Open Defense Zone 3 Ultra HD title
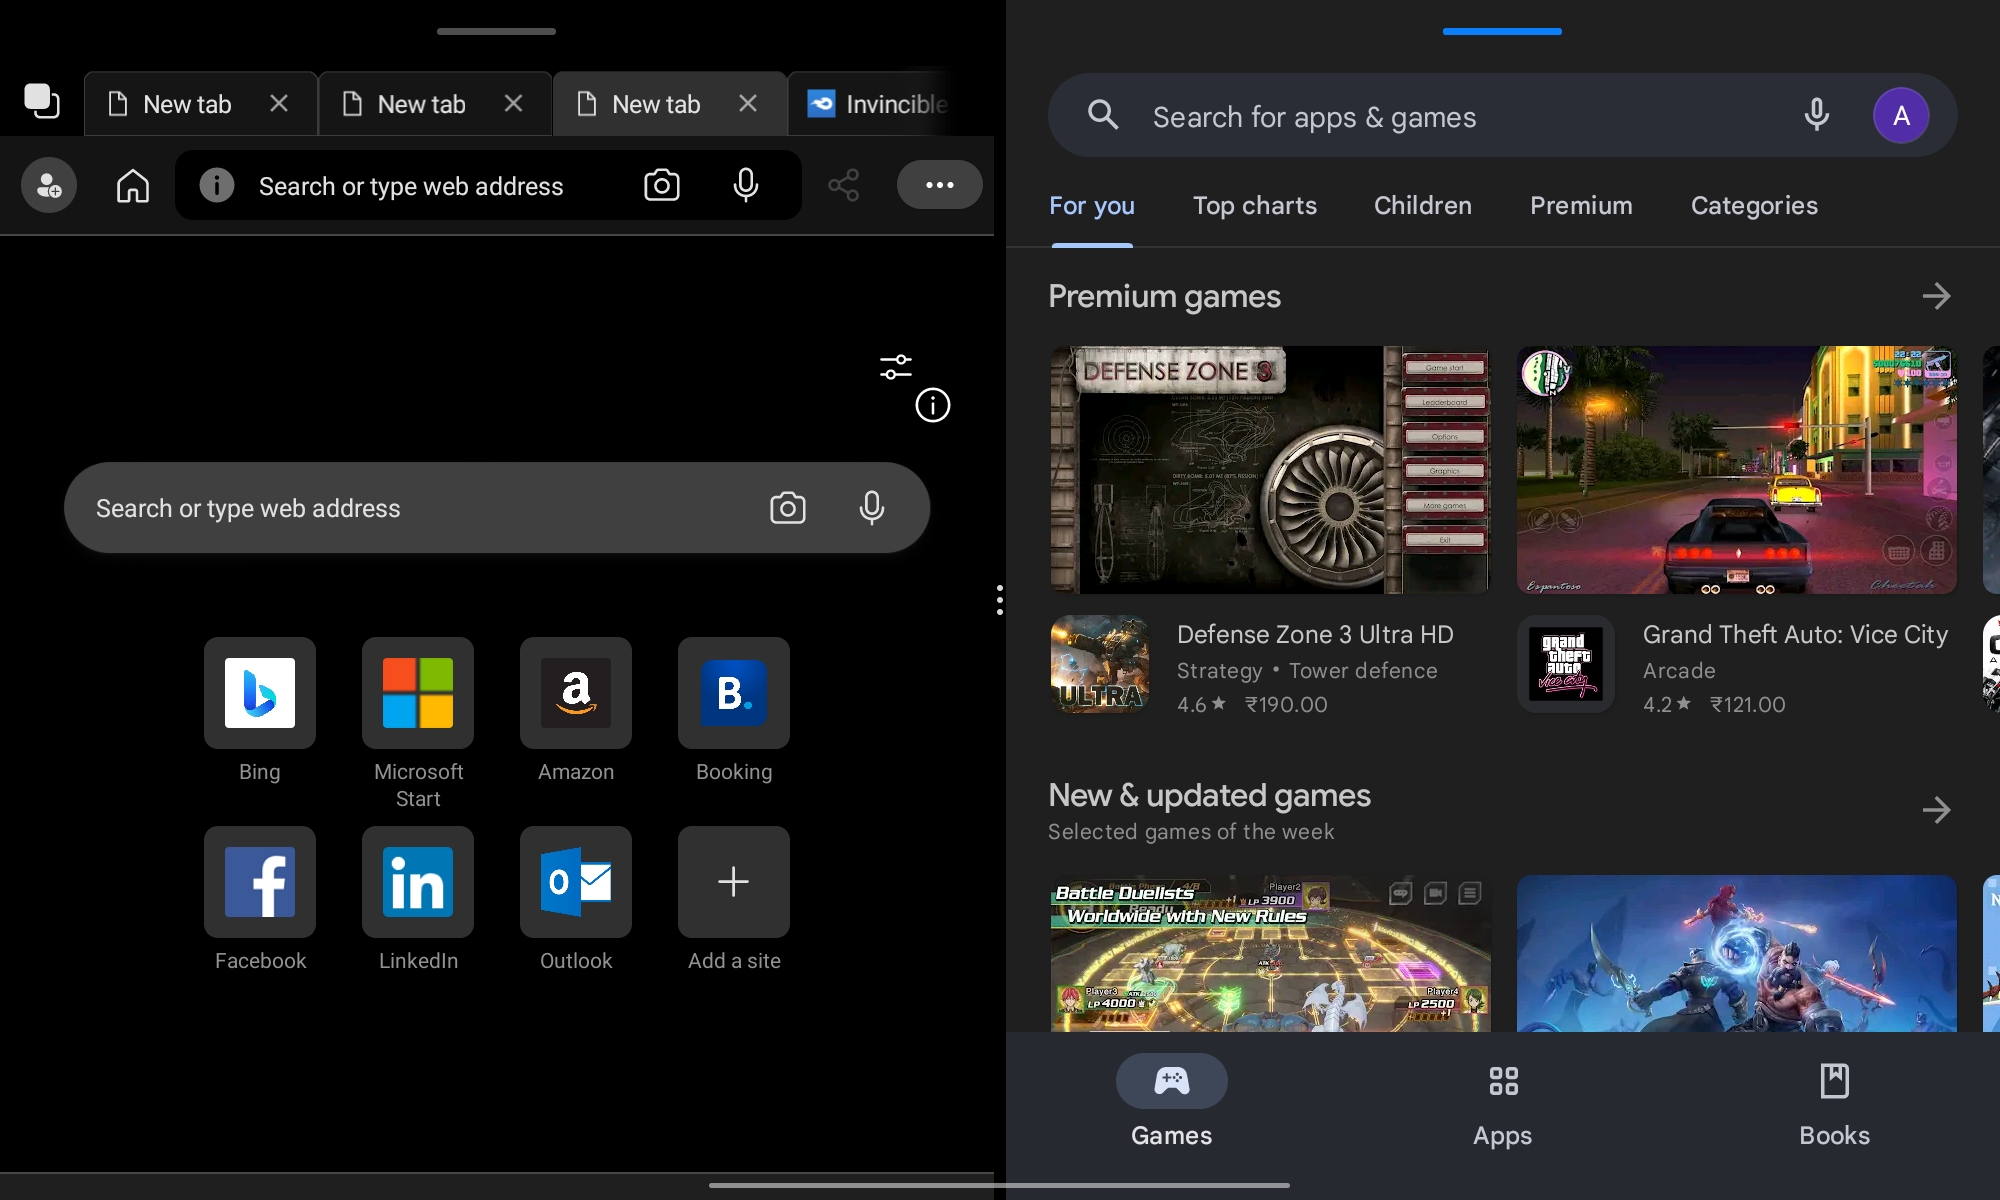The height and width of the screenshot is (1200, 2000). coord(1315,635)
